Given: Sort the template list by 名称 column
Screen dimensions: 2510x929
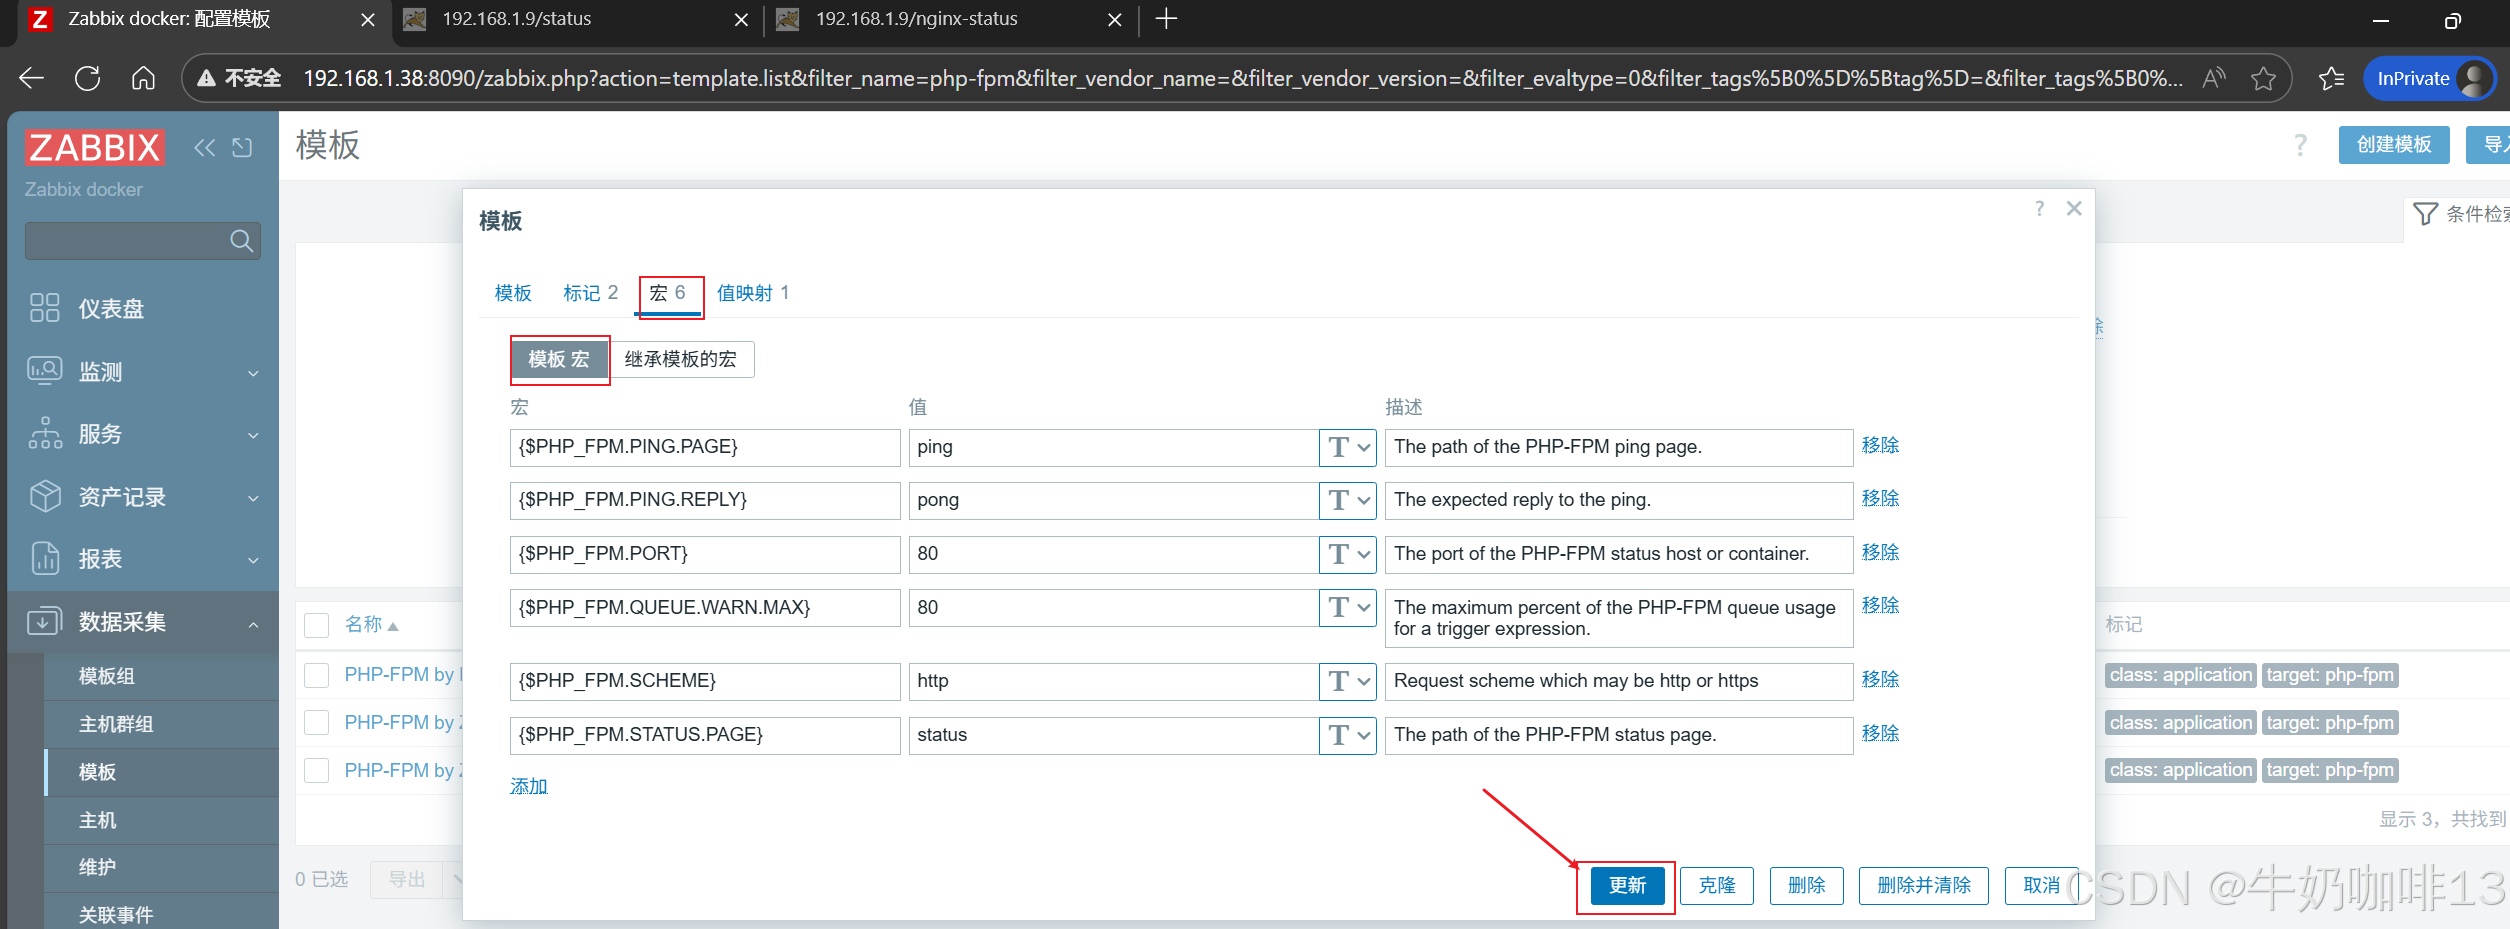Looking at the screenshot, I should pyautogui.click(x=371, y=625).
